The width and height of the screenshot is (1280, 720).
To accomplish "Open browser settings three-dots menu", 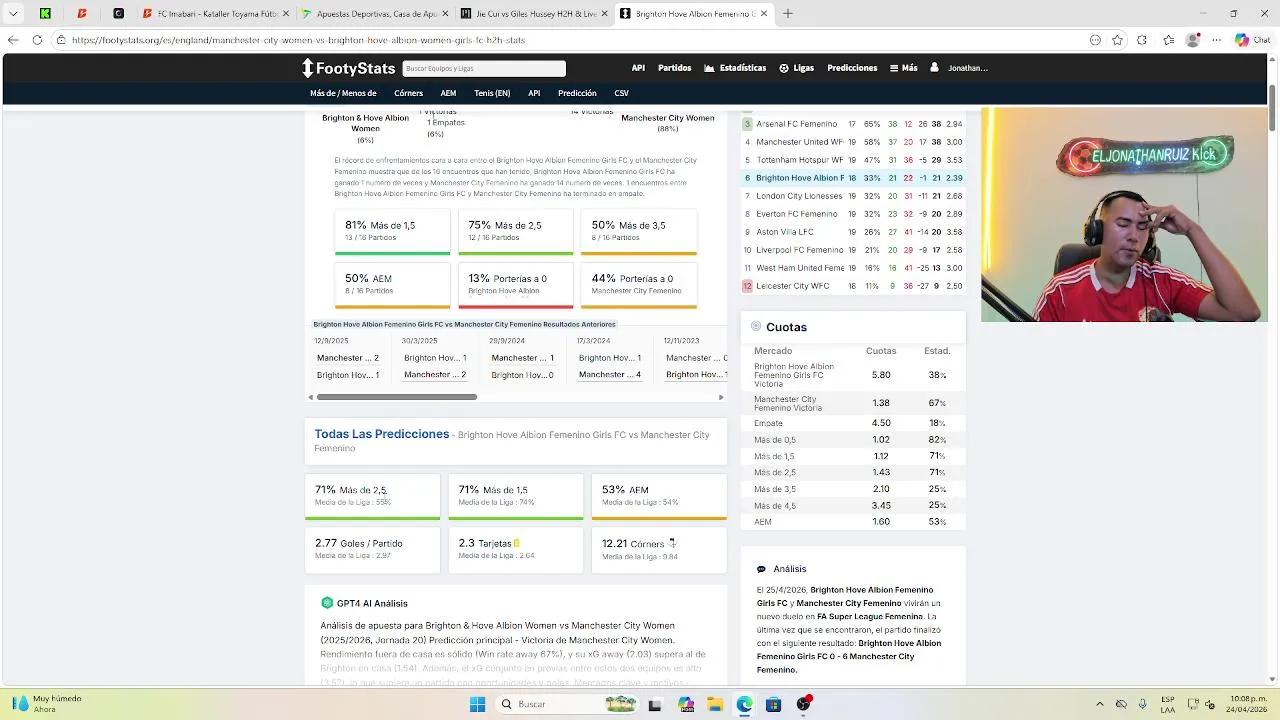I will click(x=1216, y=40).
